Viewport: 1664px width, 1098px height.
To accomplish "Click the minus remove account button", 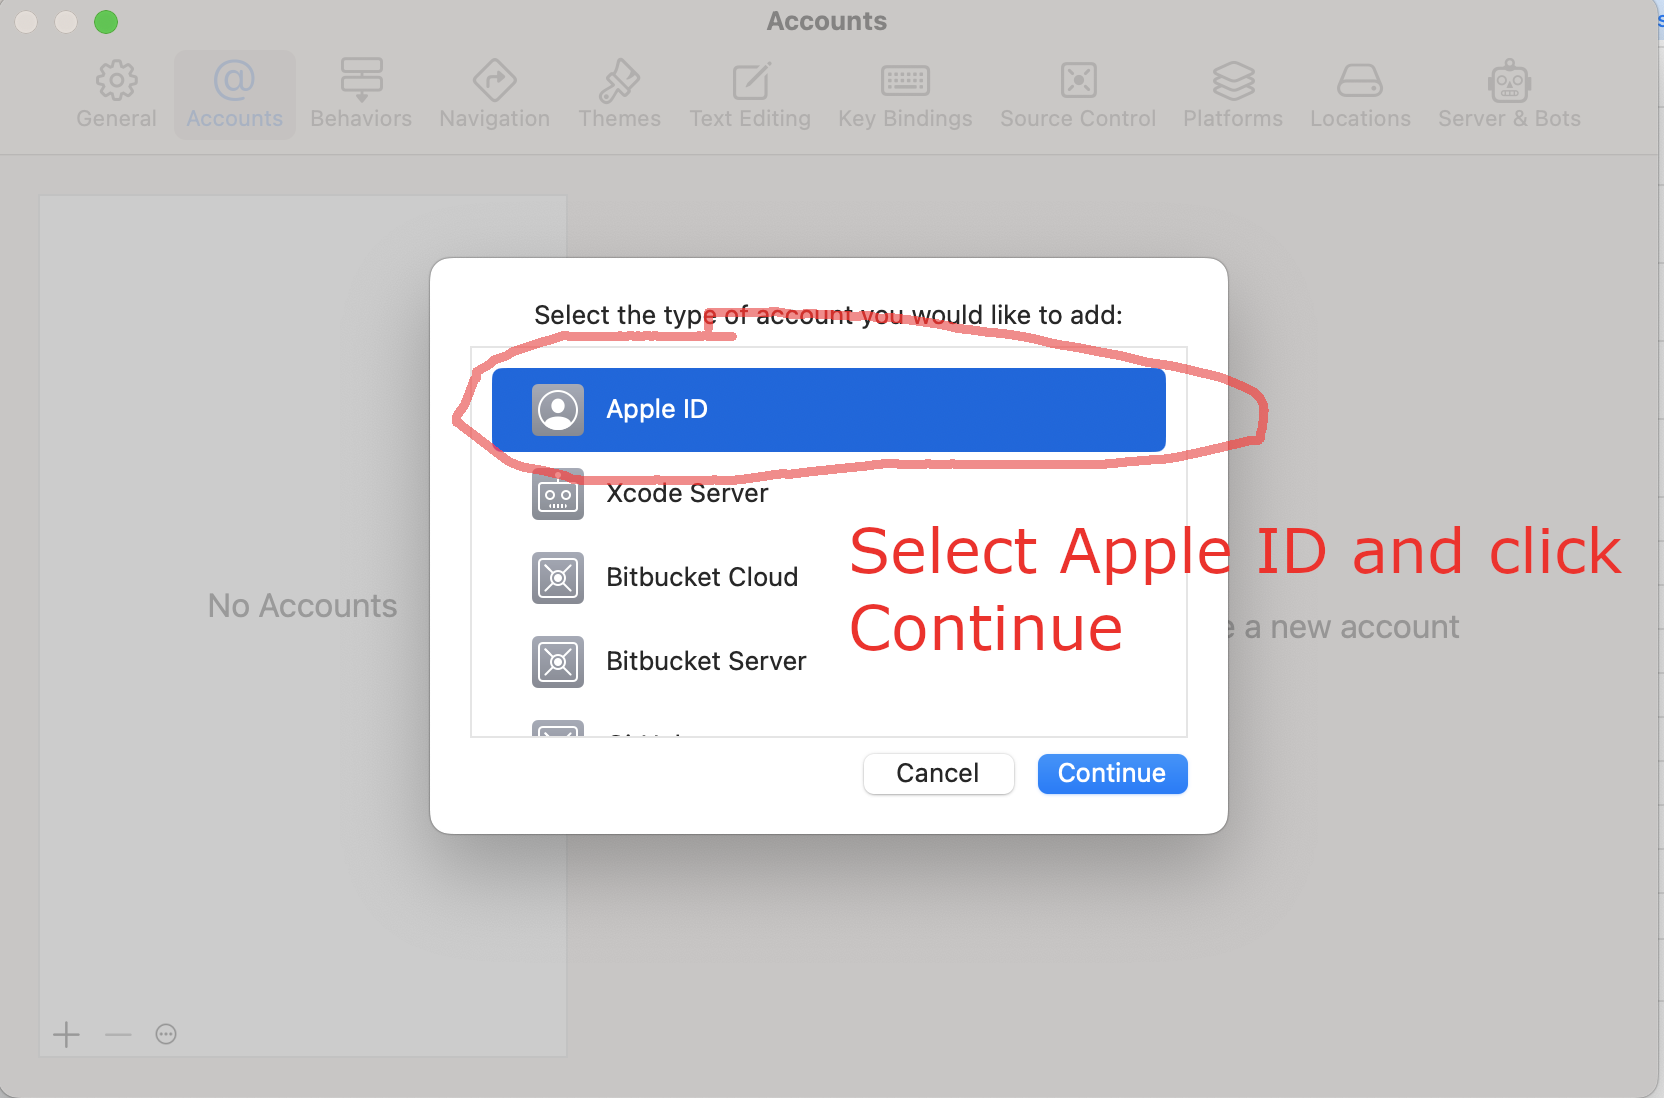I will [x=118, y=1034].
